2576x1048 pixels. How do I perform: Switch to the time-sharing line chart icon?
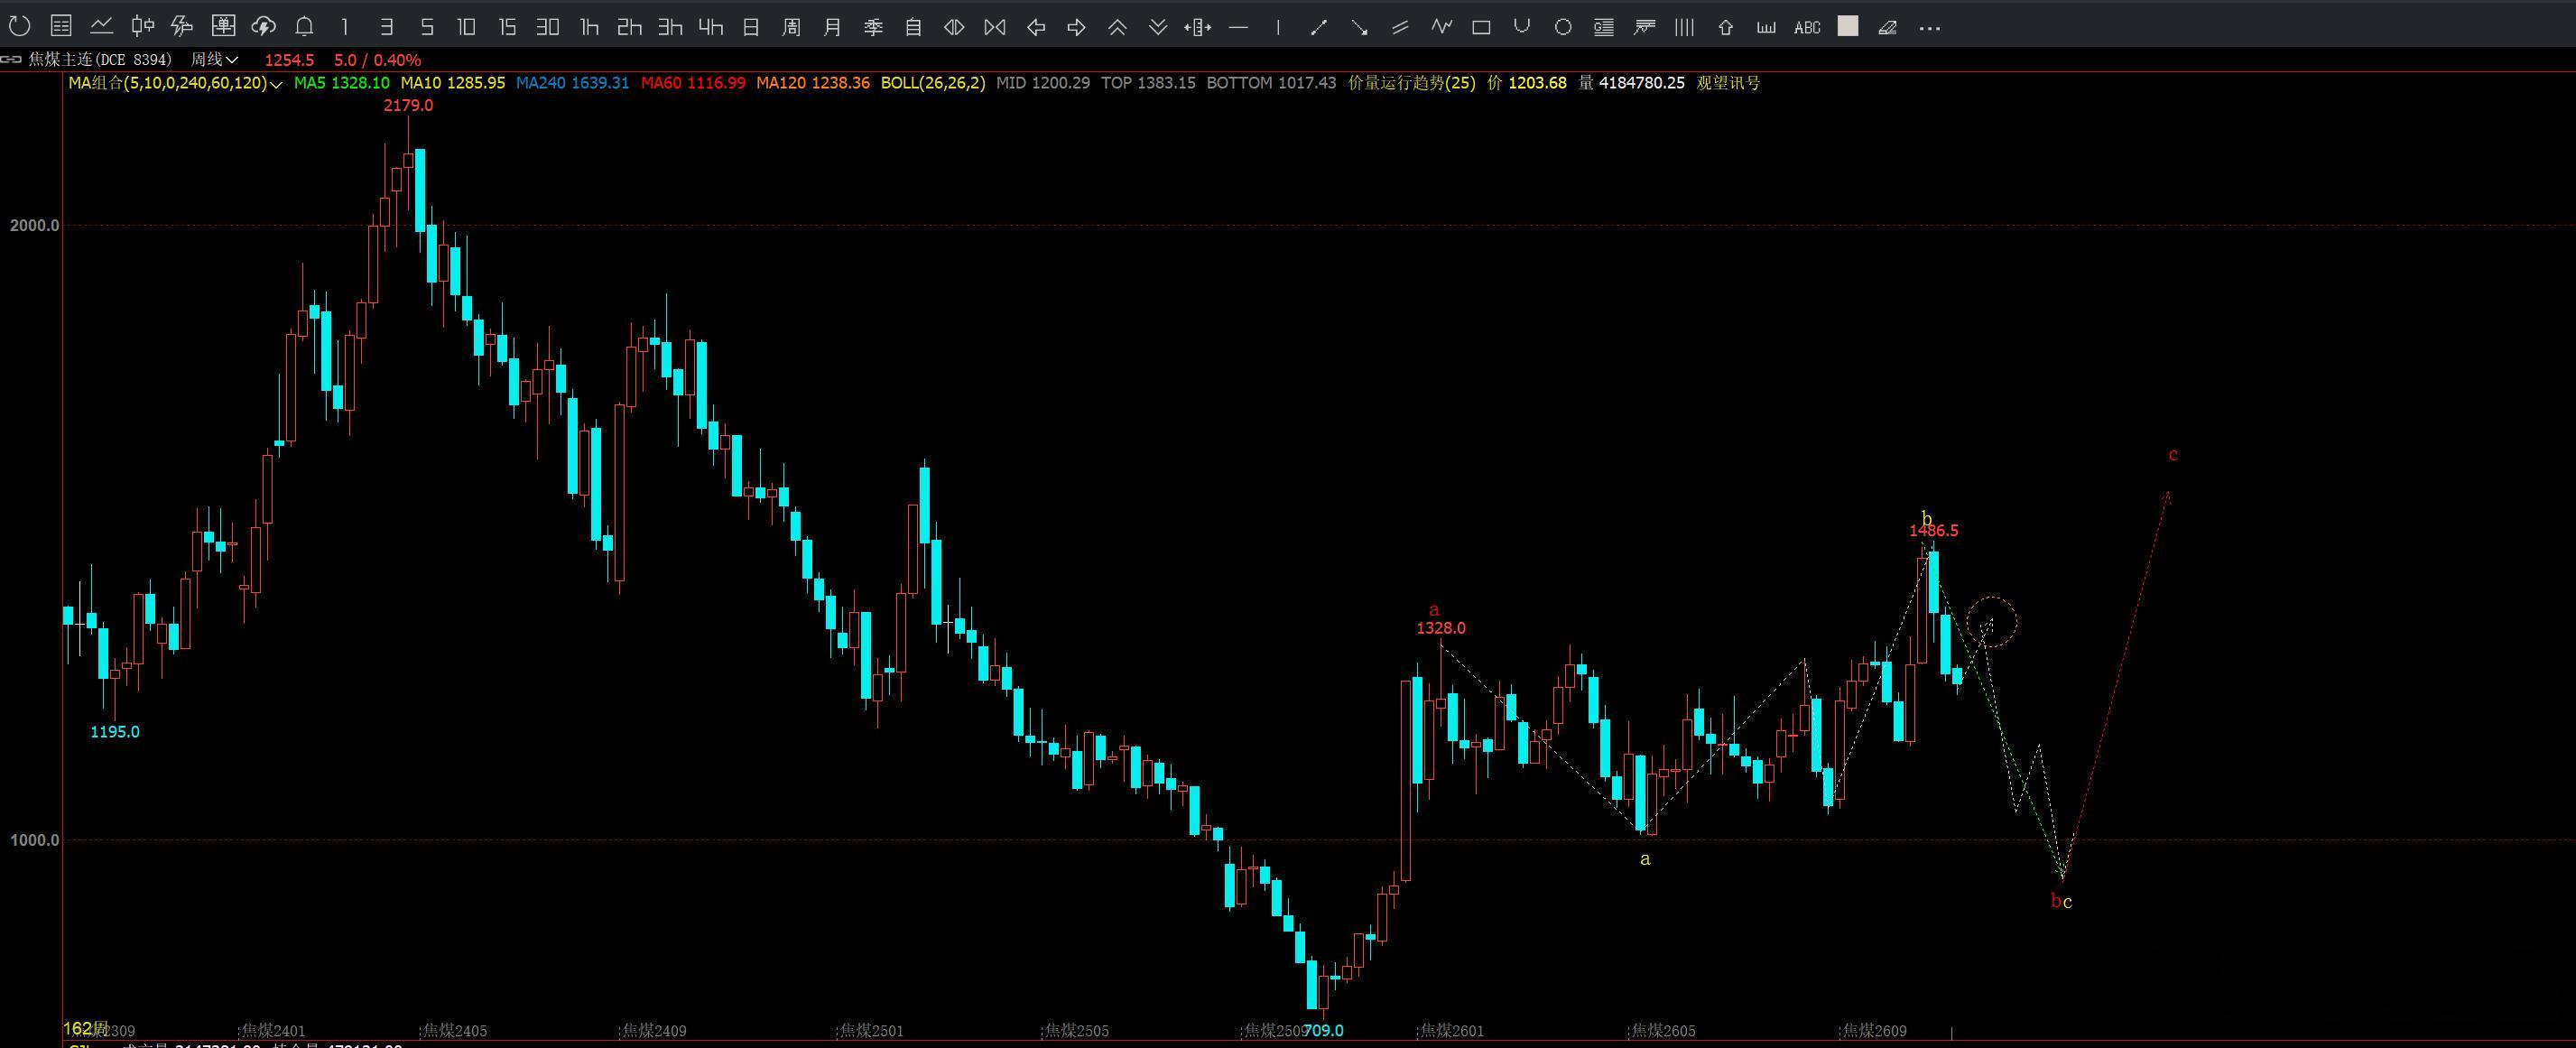coord(101,27)
